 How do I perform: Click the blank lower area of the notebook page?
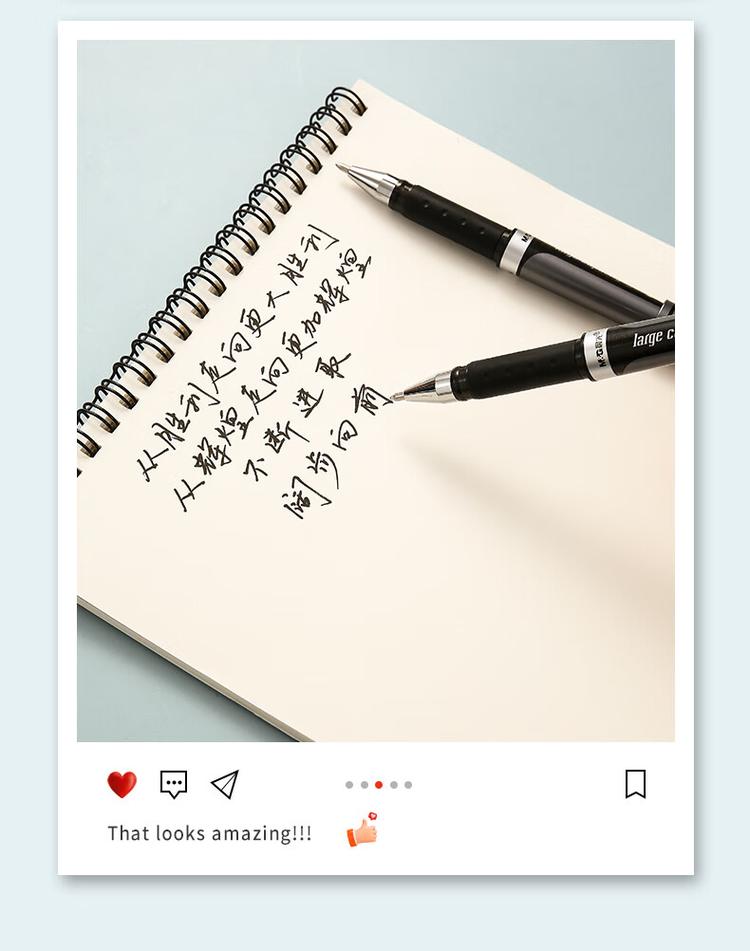(x=424, y=607)
